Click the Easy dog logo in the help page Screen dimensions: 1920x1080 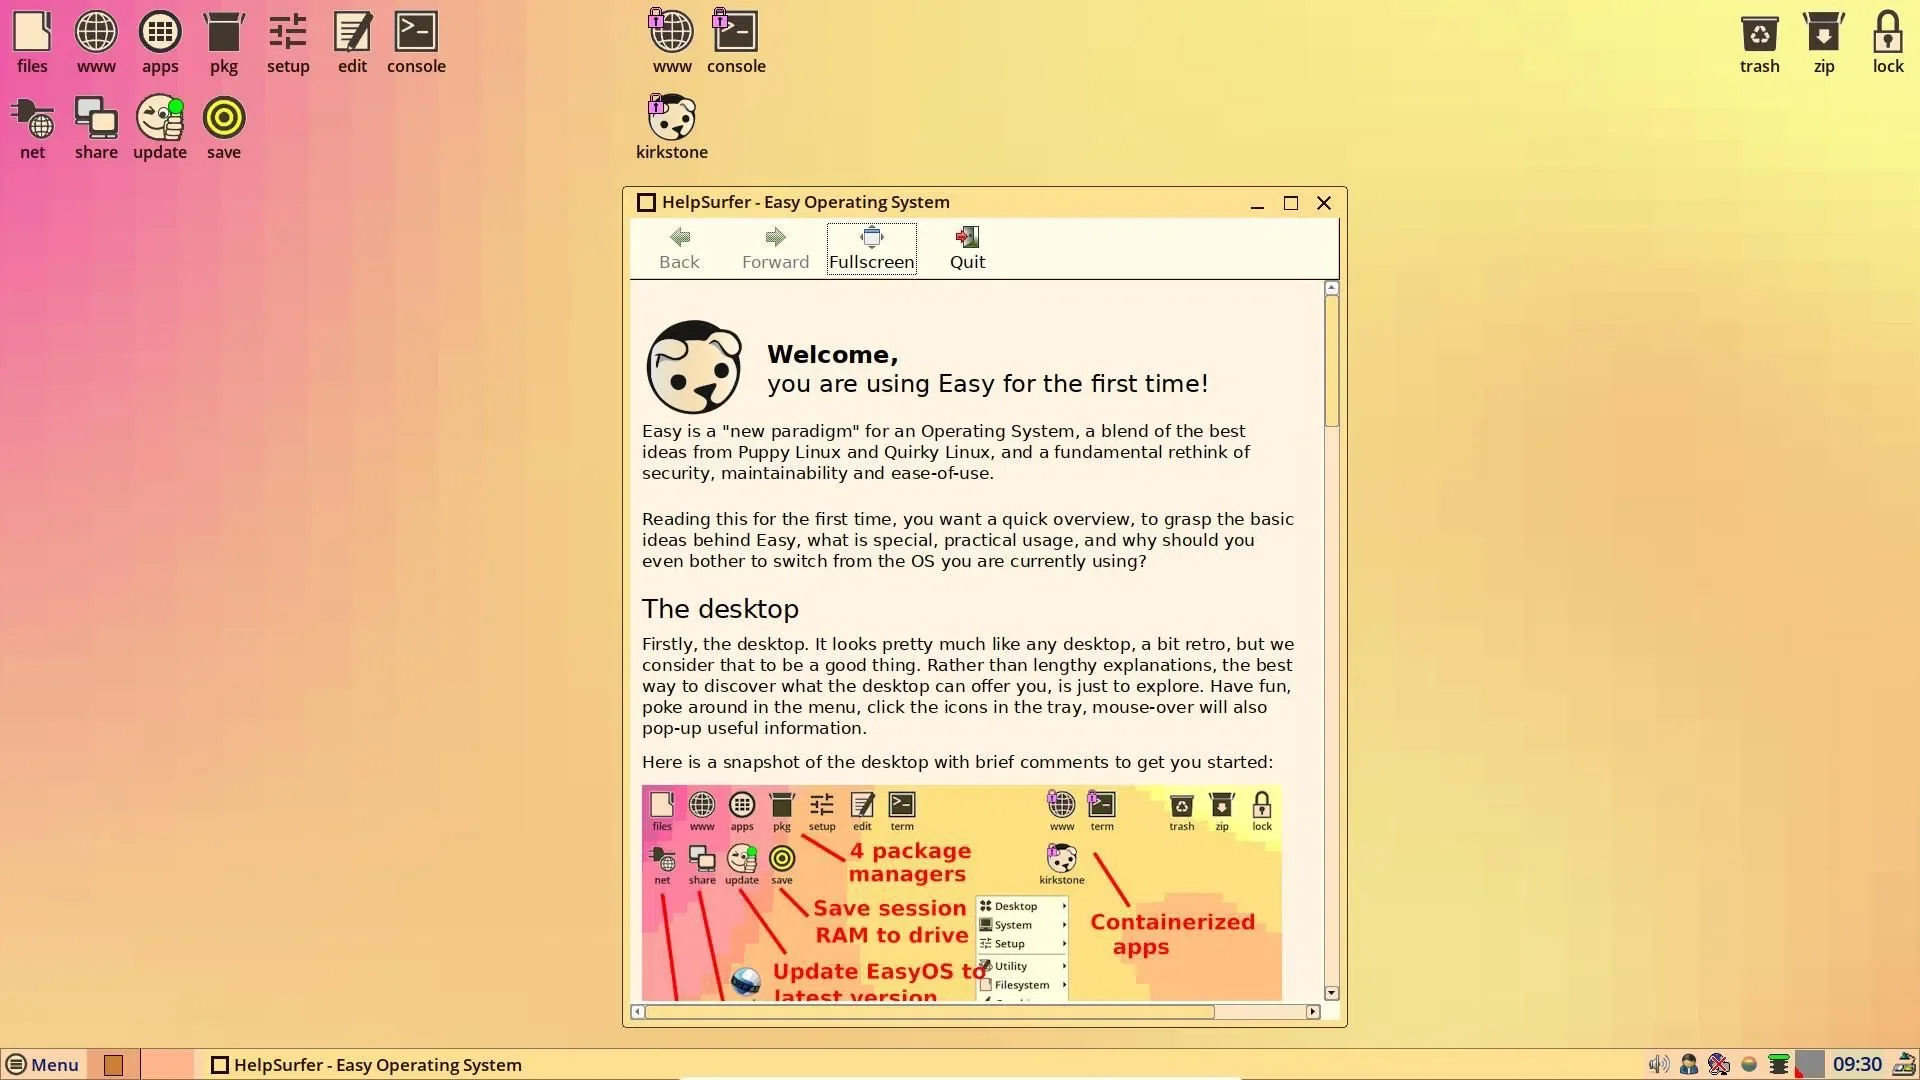pos(693,367)
